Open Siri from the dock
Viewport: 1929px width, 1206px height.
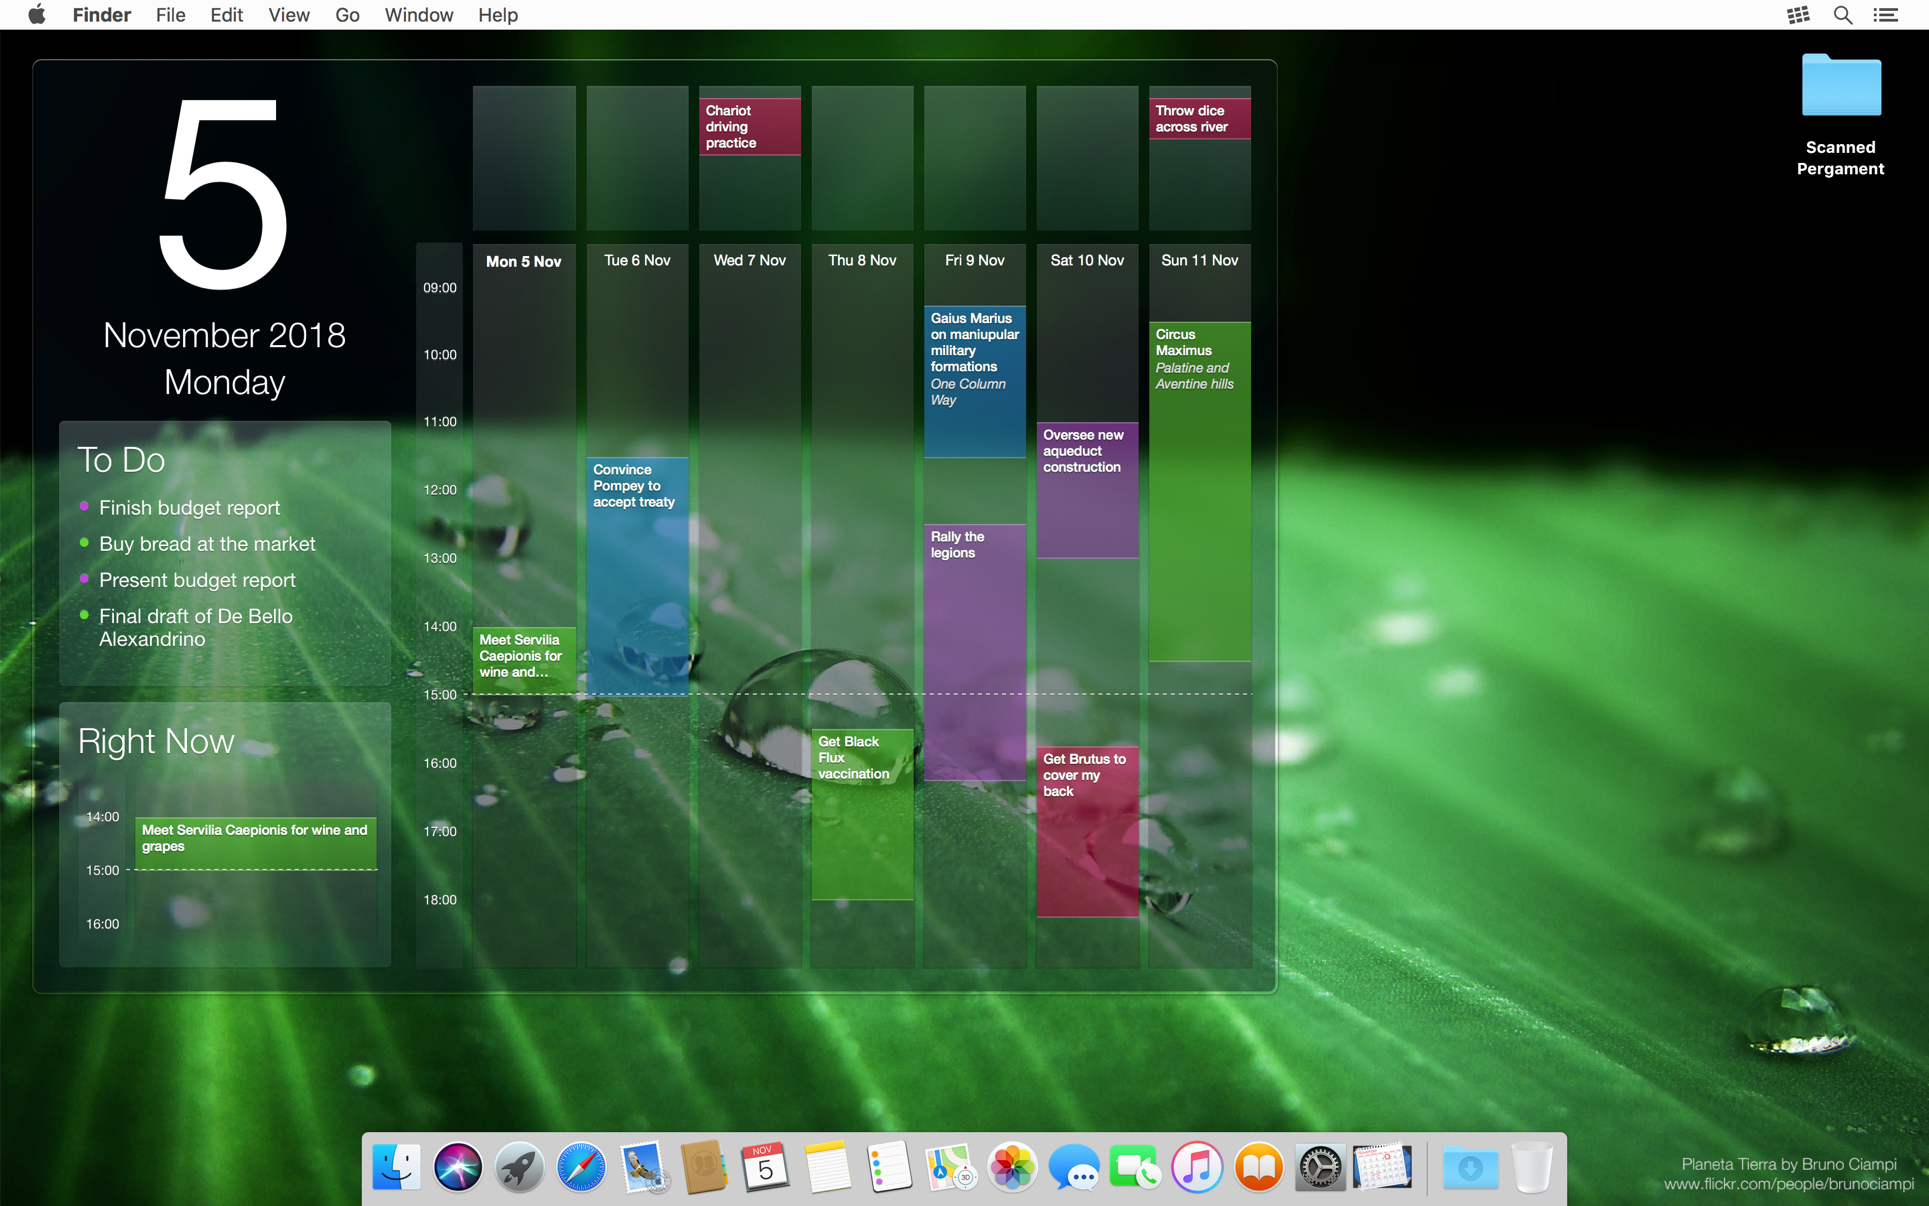click(457, 1167)
